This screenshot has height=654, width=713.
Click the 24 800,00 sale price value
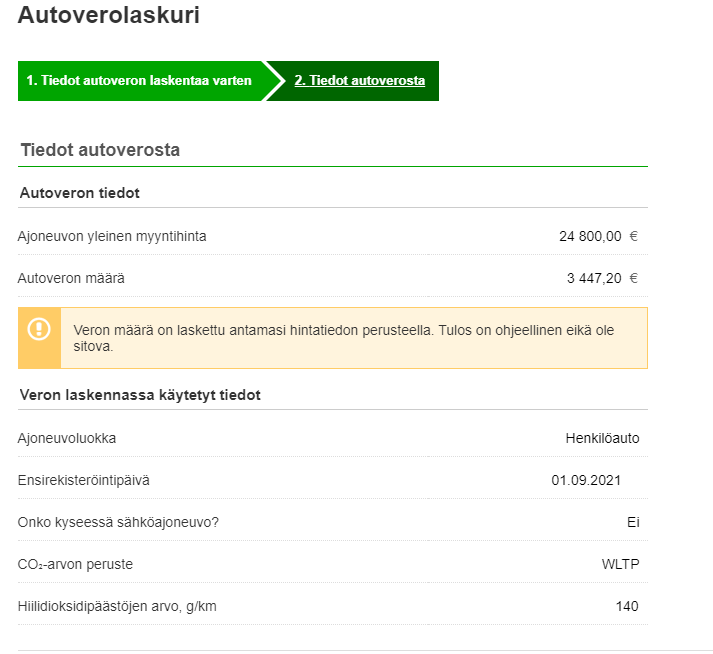(590, 237)
